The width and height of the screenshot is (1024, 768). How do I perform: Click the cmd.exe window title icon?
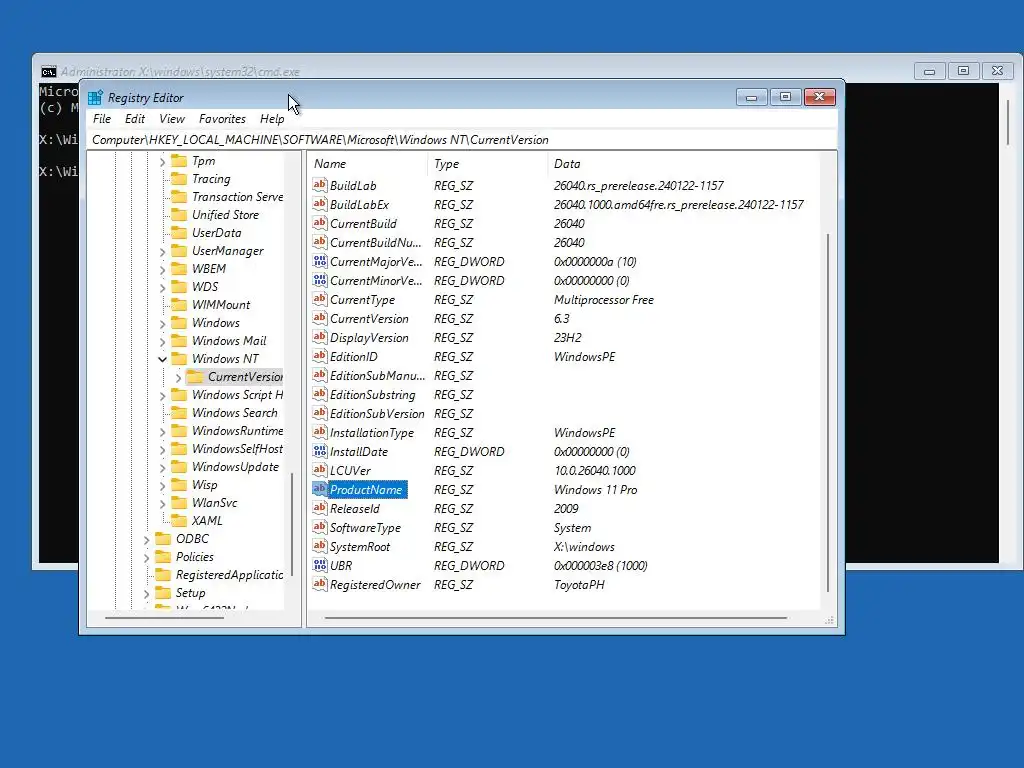pos(48,71)
